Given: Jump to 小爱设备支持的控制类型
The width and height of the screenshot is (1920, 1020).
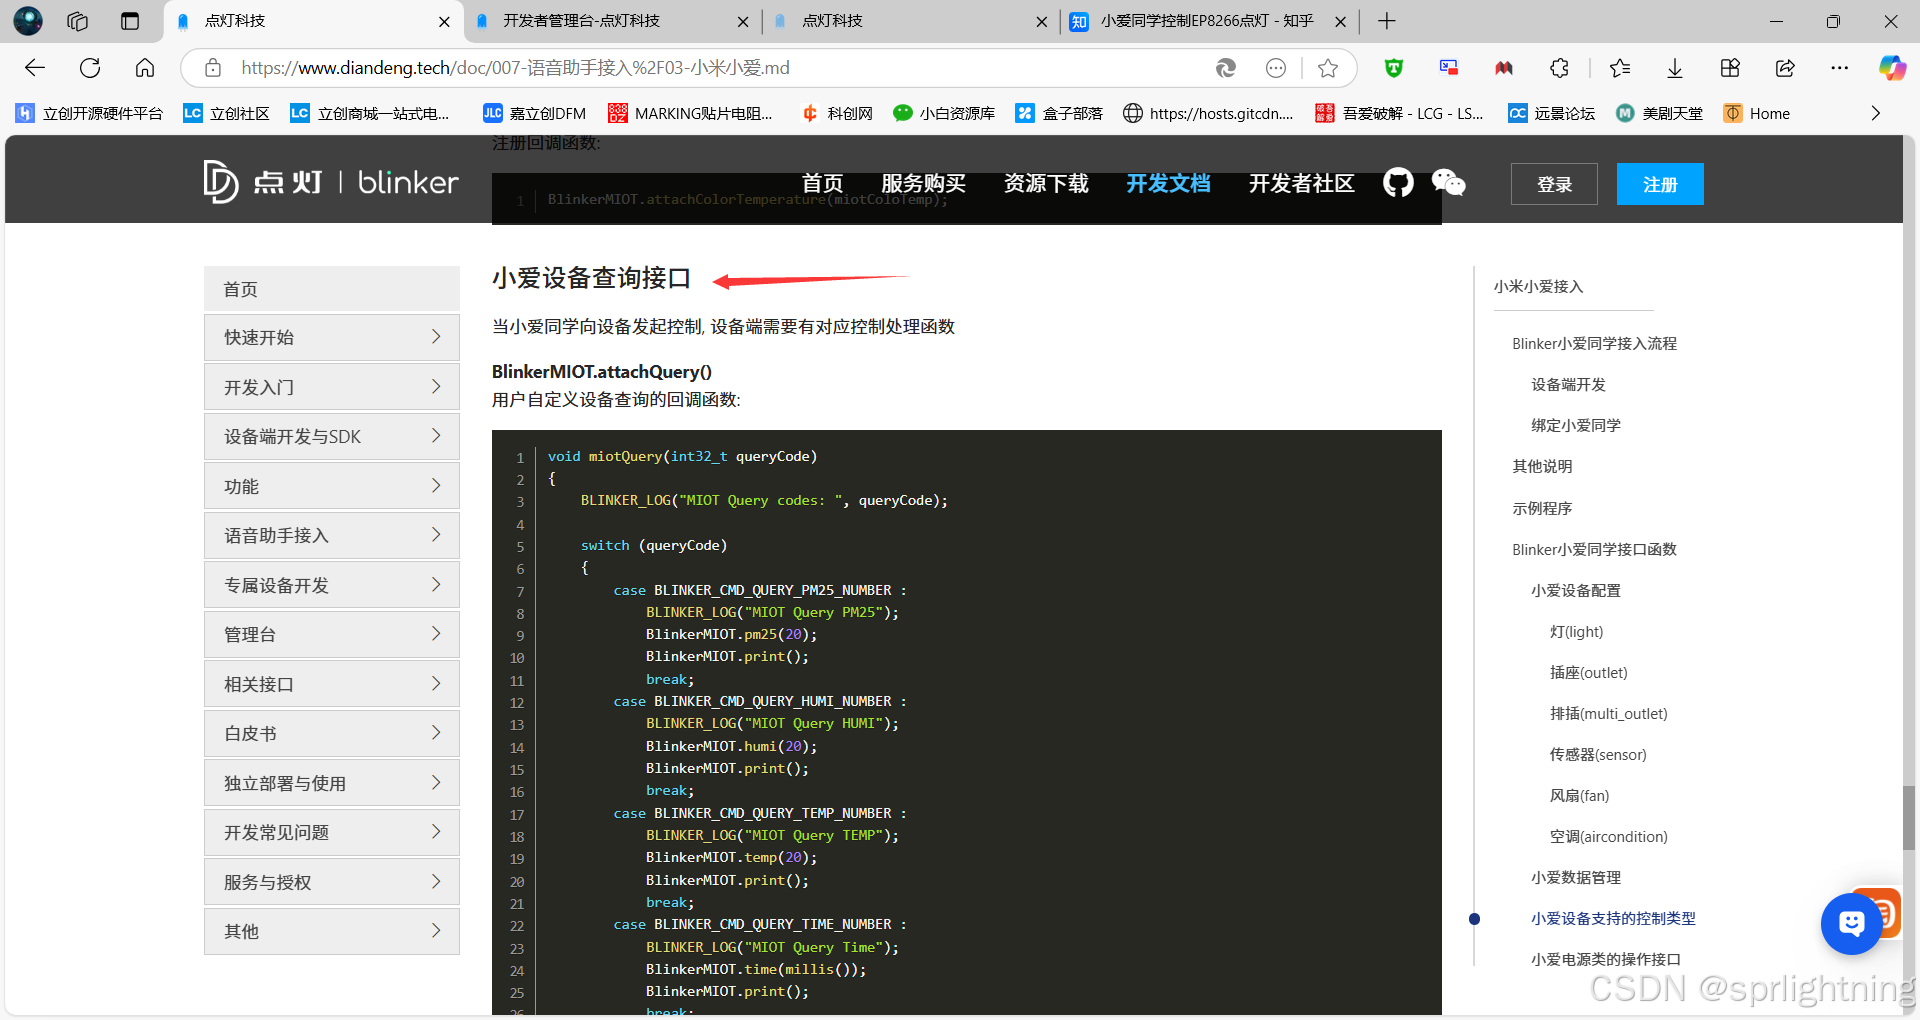Looking at the screenshot, I should (1613, 918).
